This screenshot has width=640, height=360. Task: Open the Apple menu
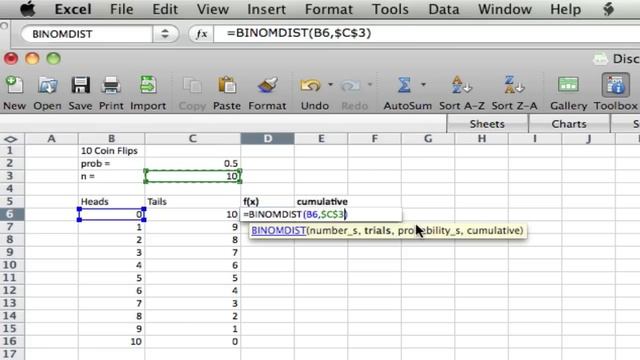(x=28, y=9)
